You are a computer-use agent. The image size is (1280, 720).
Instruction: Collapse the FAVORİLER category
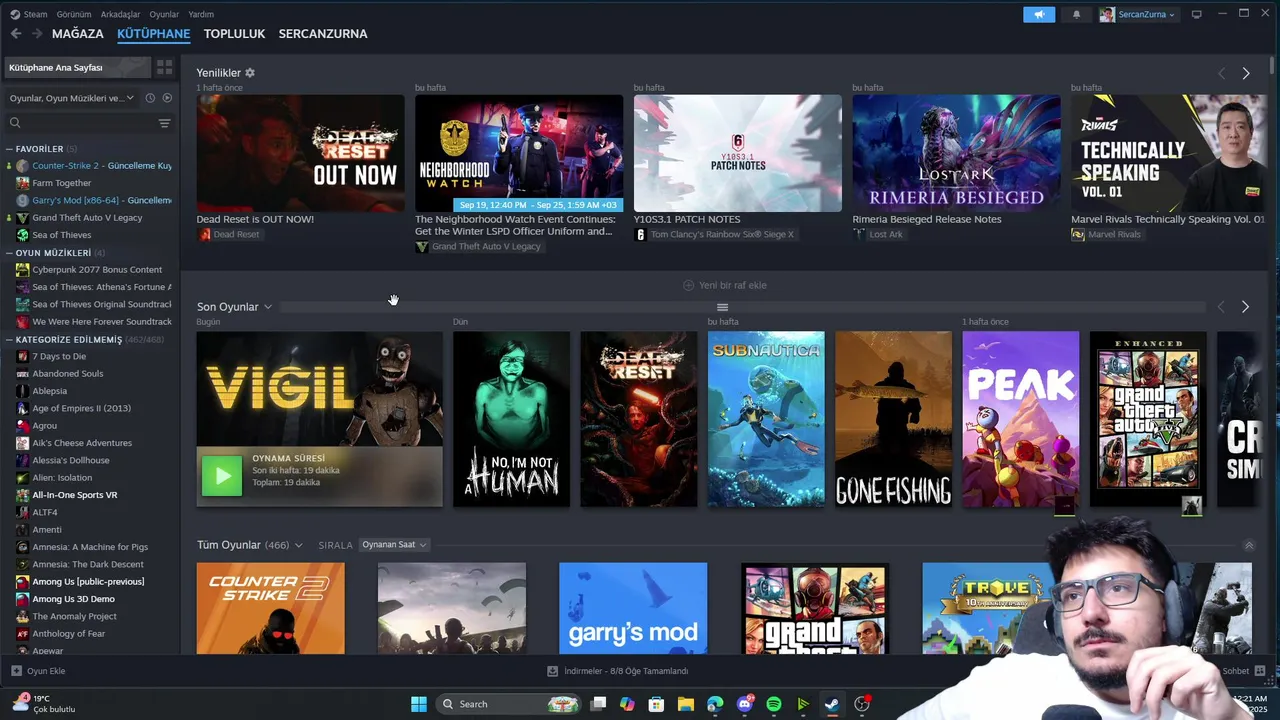pyautogui.click(x=9, y=149)
